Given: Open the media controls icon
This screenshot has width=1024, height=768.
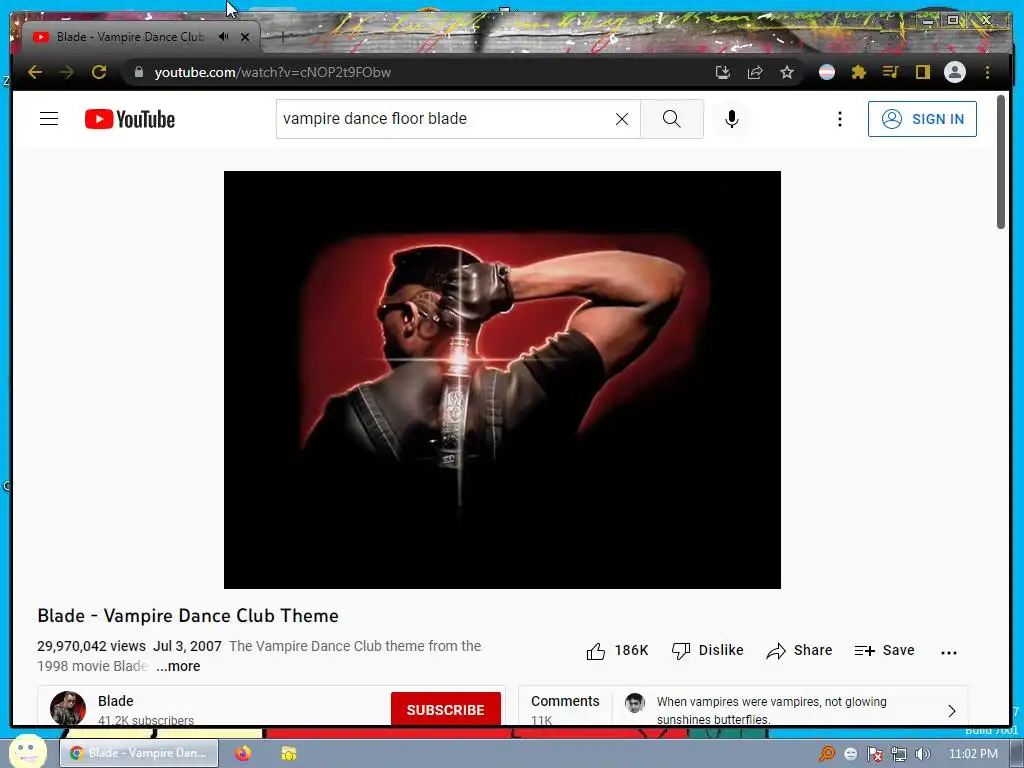Looking at the screenshot, I should point(891,72).
